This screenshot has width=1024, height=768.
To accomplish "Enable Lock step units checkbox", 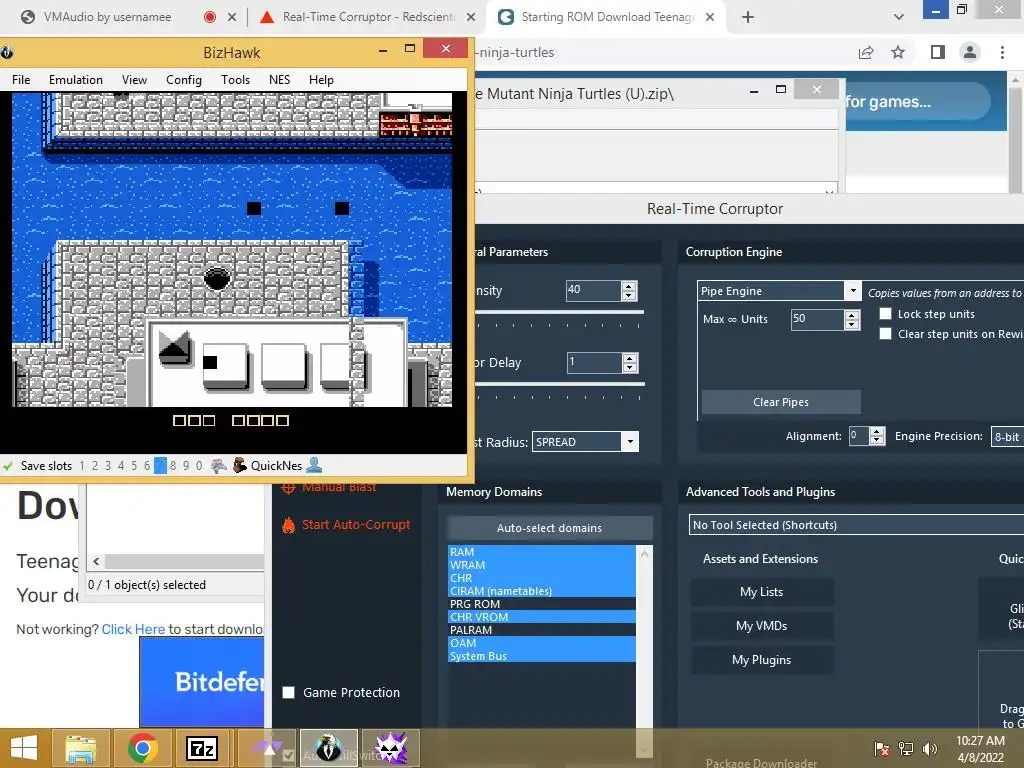I will pyautogui.click(x=886, y=314).
